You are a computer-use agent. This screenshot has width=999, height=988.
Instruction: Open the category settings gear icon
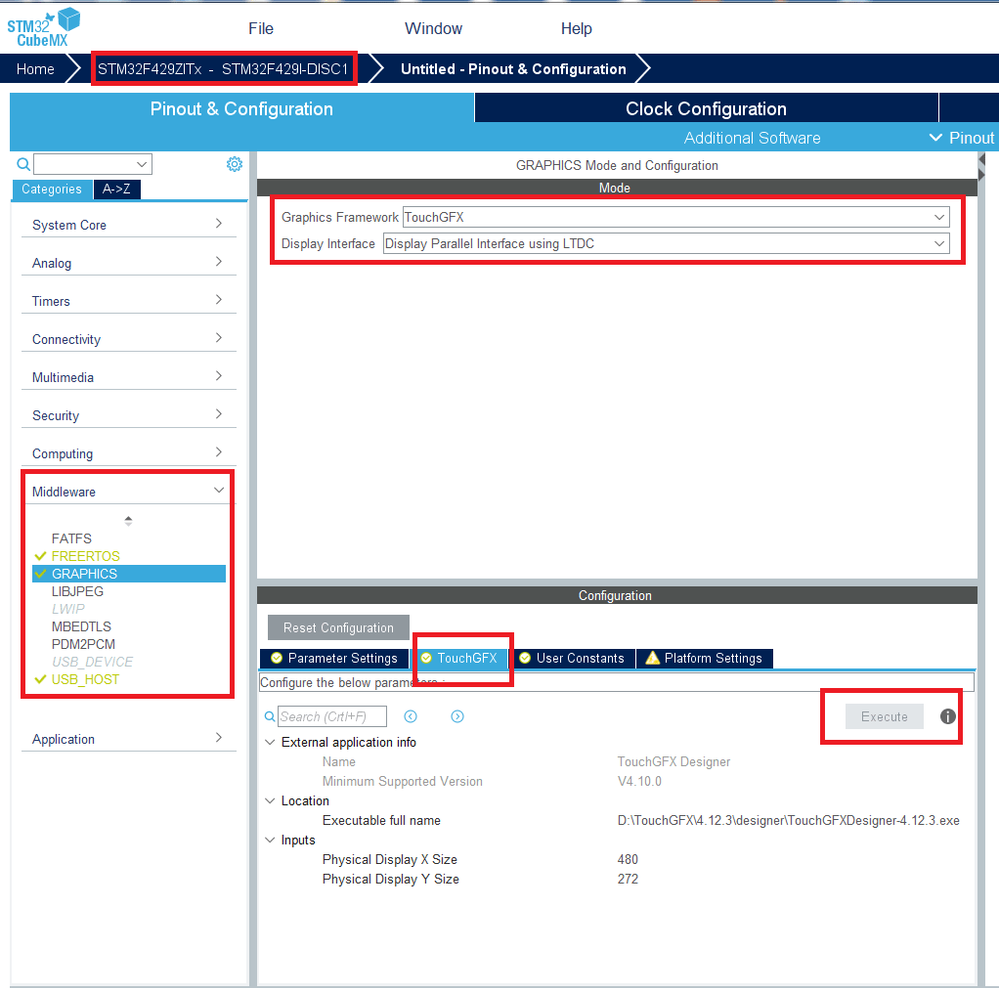pos(234,164)
